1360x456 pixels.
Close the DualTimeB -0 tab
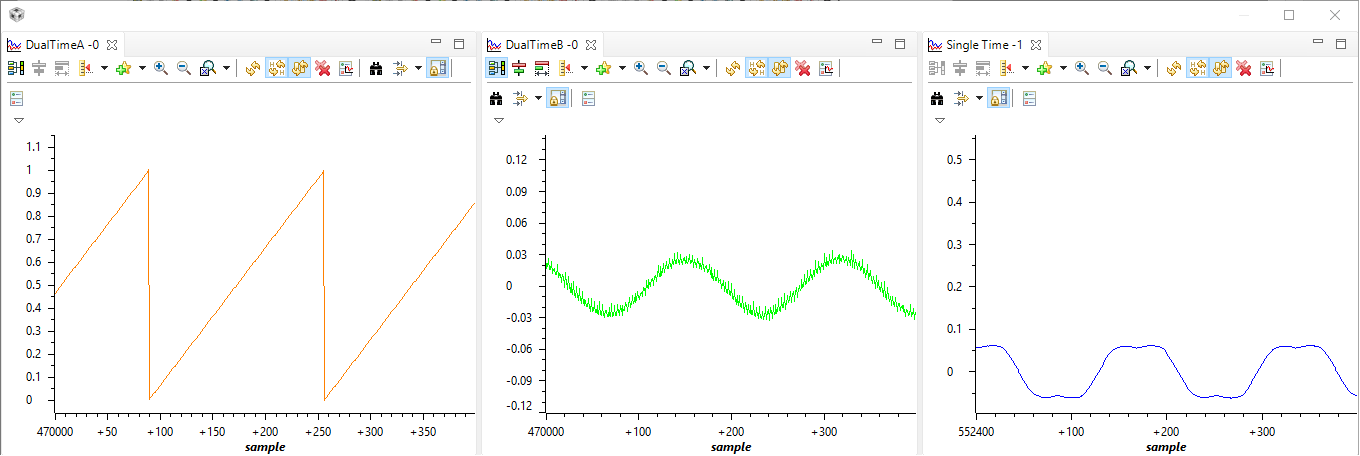pyautogui.click(x=591, y=45)
